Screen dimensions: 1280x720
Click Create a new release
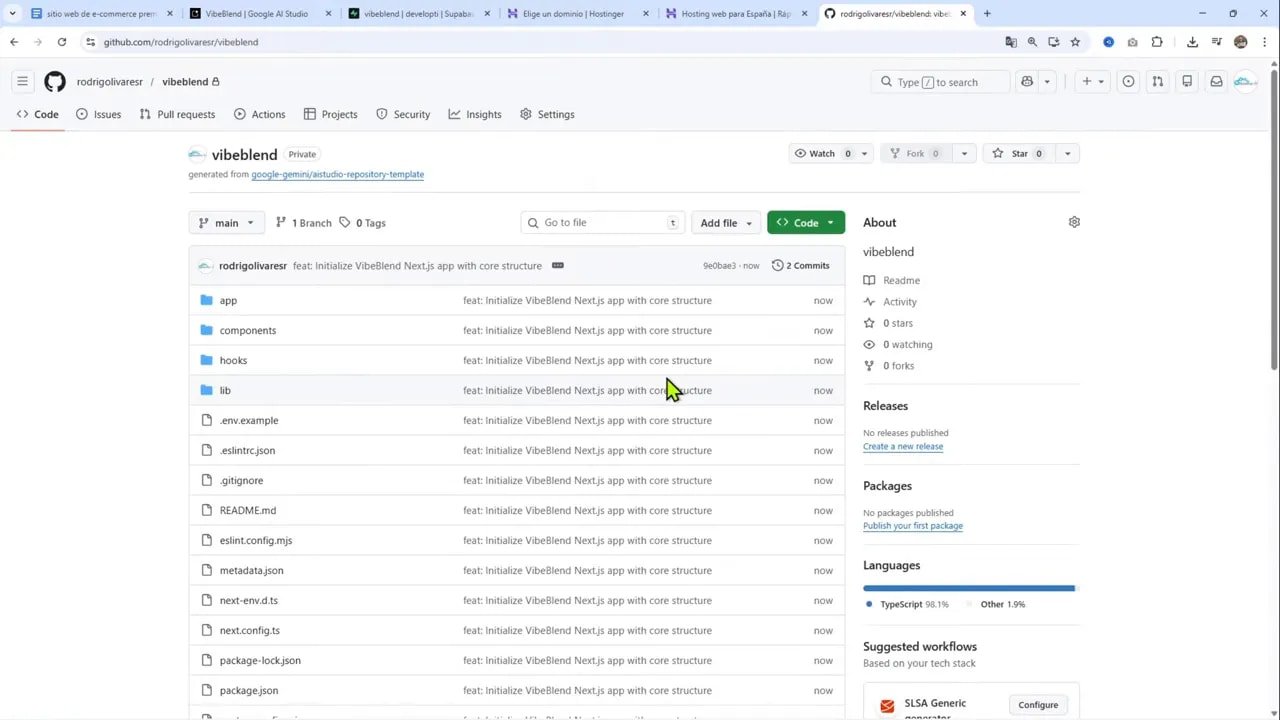(902, 446)
